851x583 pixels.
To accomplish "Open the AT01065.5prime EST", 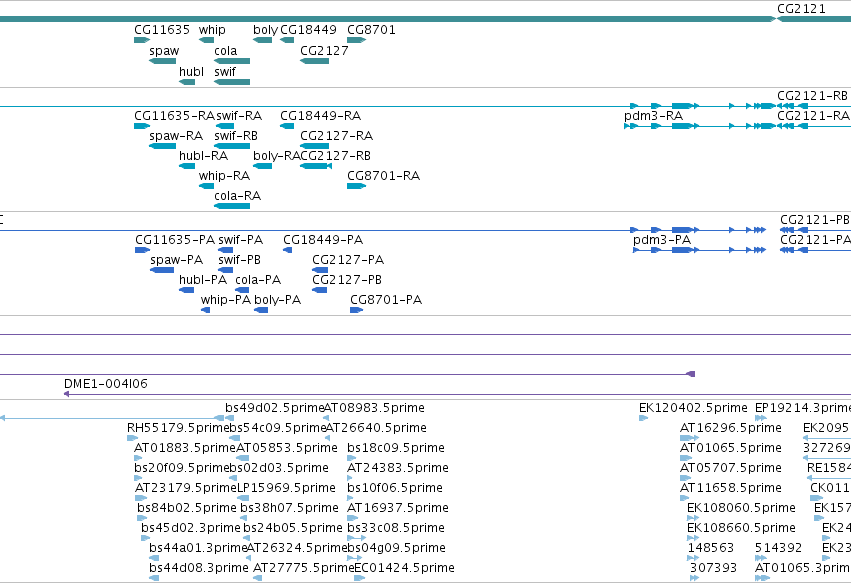I will (686, 459).
